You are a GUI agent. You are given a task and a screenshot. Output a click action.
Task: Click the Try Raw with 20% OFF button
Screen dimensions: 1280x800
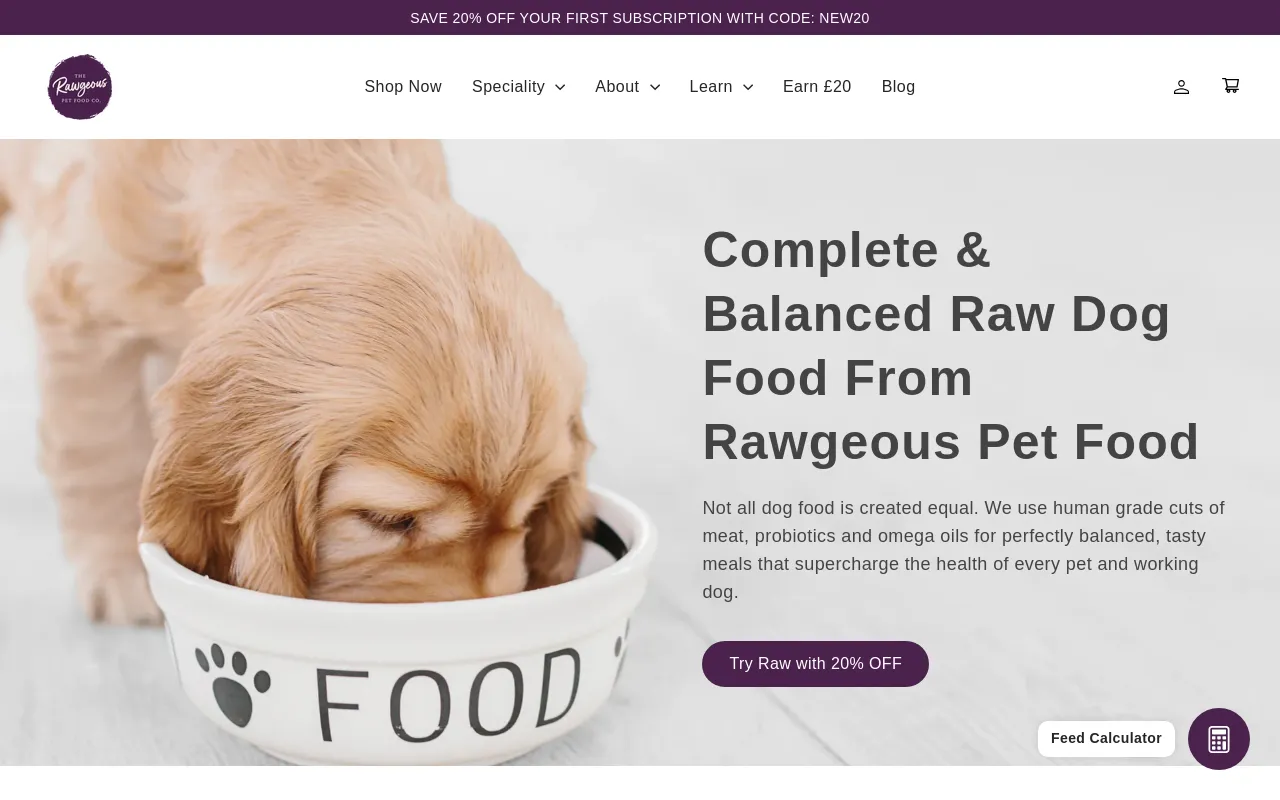point(815,664)
